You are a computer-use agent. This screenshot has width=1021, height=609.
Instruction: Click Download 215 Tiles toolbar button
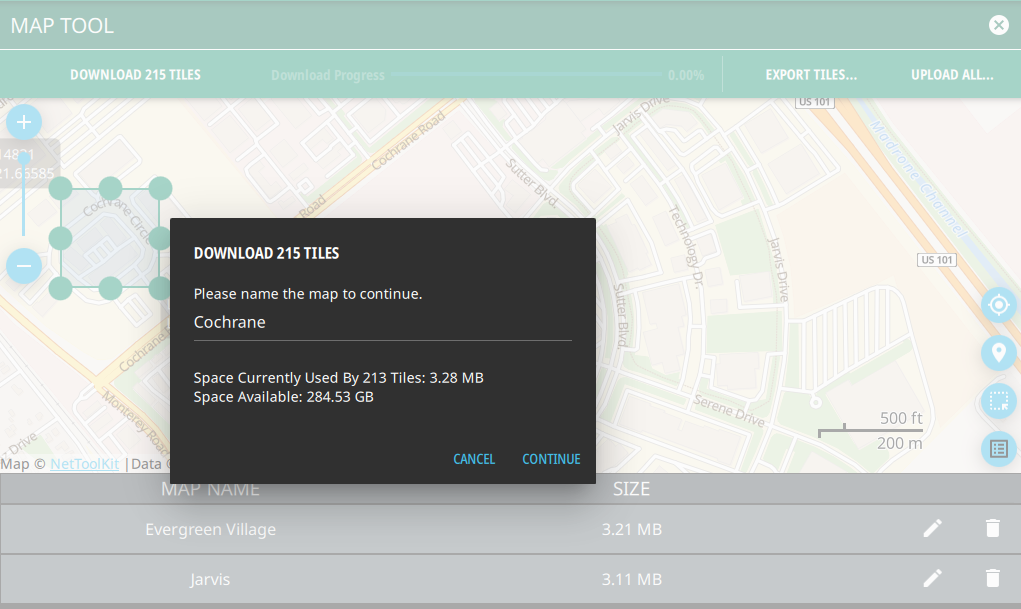135,75
